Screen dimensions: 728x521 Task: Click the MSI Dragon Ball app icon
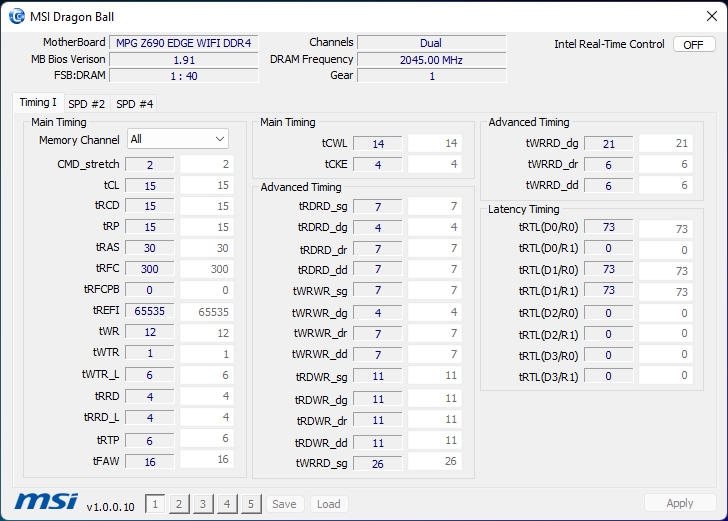(x=17, y=17)
